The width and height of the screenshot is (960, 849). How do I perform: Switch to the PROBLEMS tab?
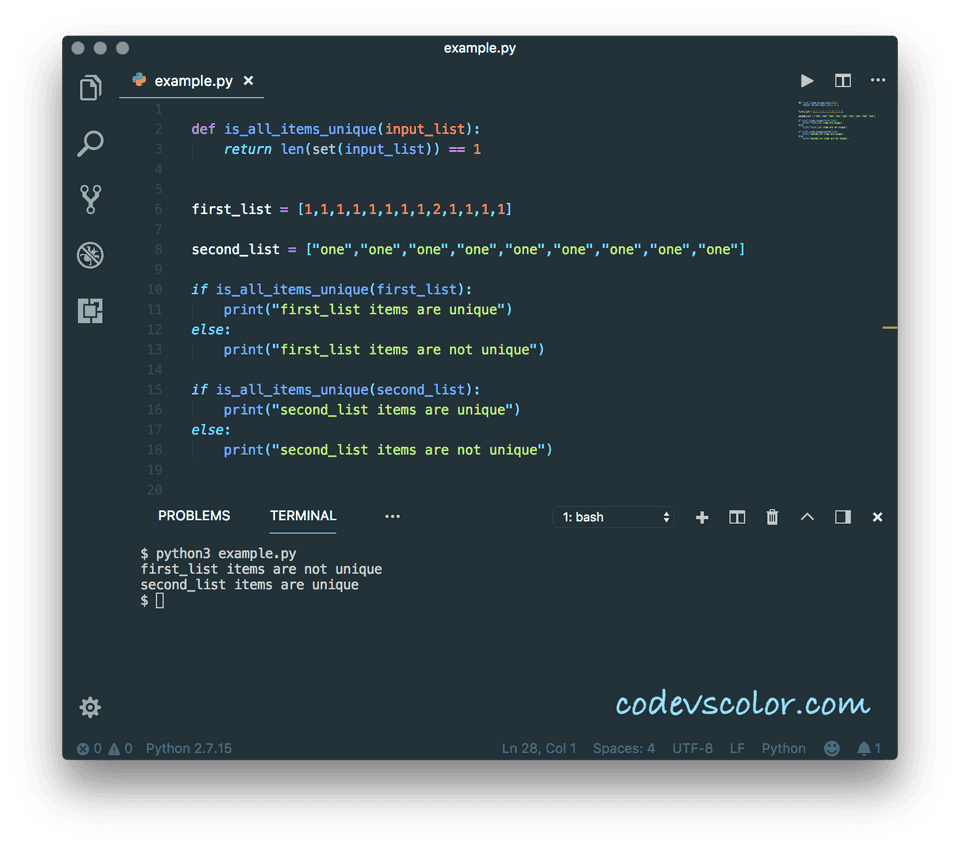pyautogui.click(x=194, y=516)
